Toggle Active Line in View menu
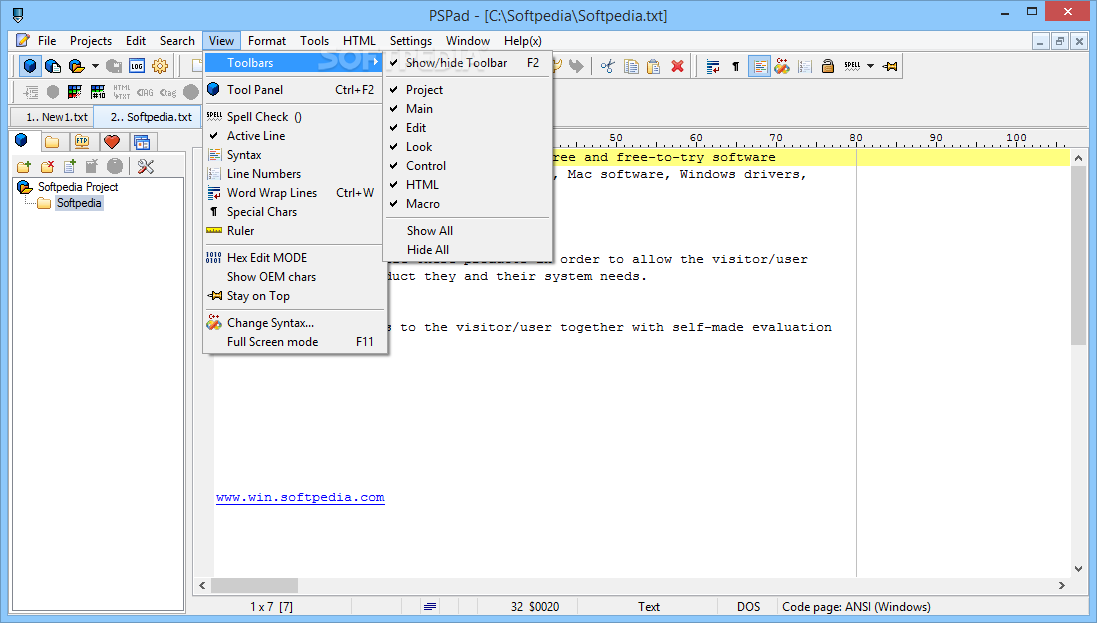The height and width of the screenshot is (623, 1097). click(295, 136)
